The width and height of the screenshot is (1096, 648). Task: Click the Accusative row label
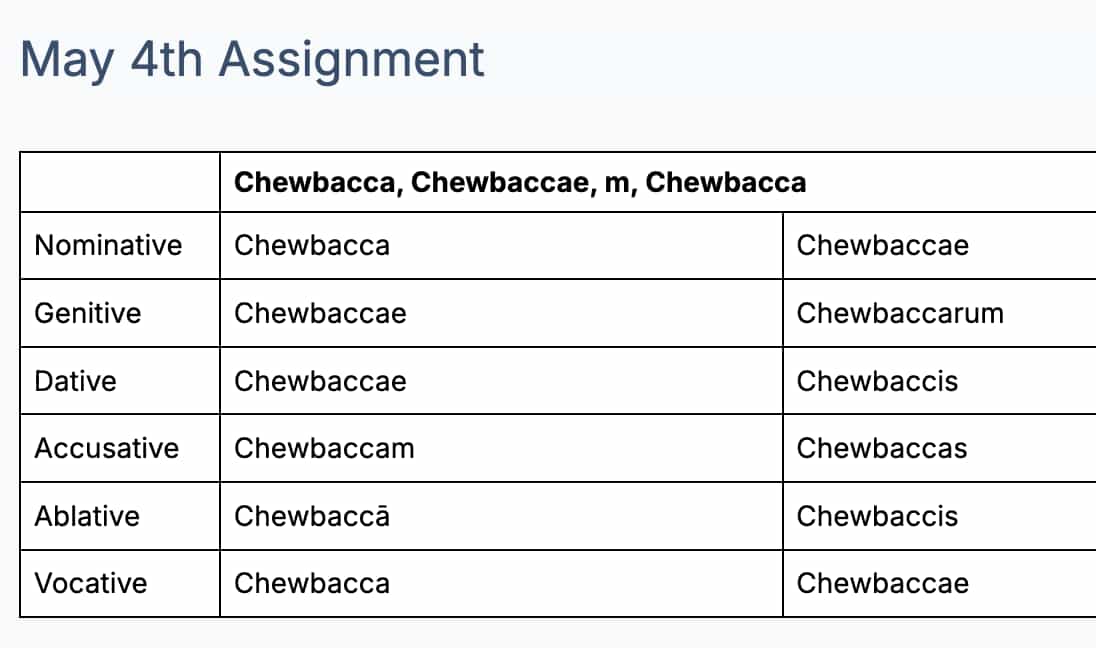pyautogui.click(x=120, y=448)
